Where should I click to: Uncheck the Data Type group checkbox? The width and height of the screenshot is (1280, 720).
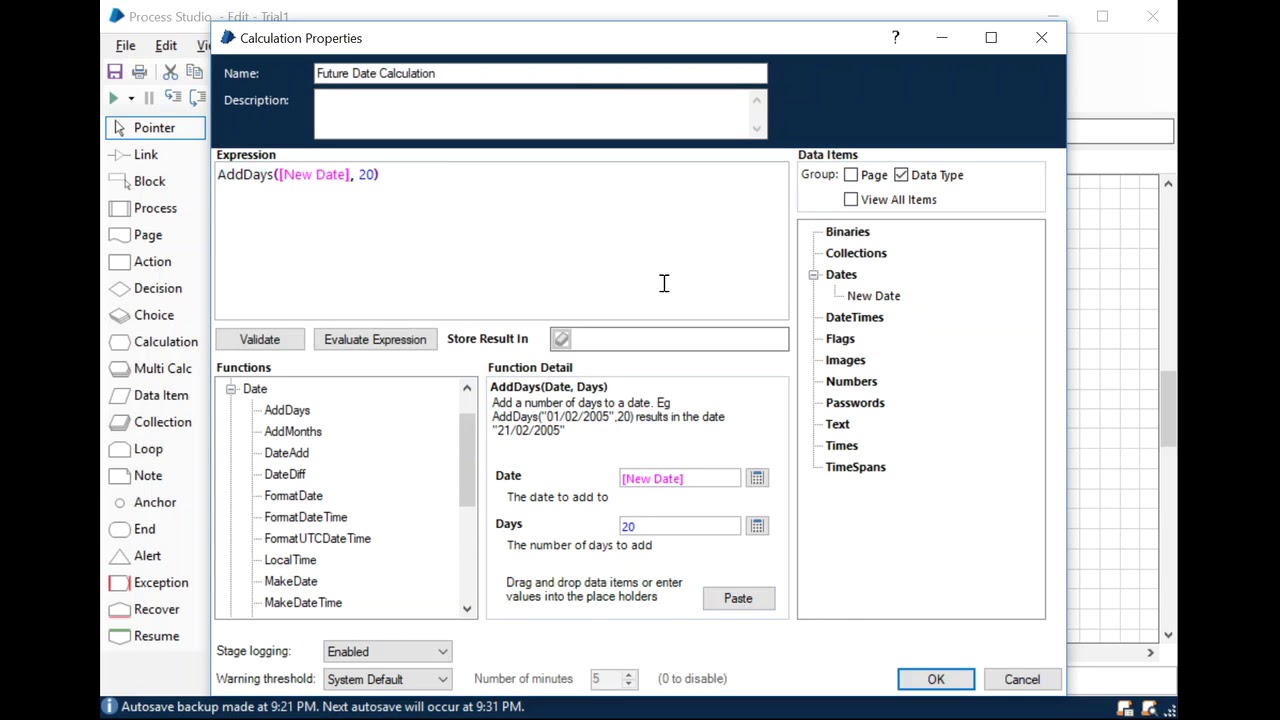tap(901, 175)
